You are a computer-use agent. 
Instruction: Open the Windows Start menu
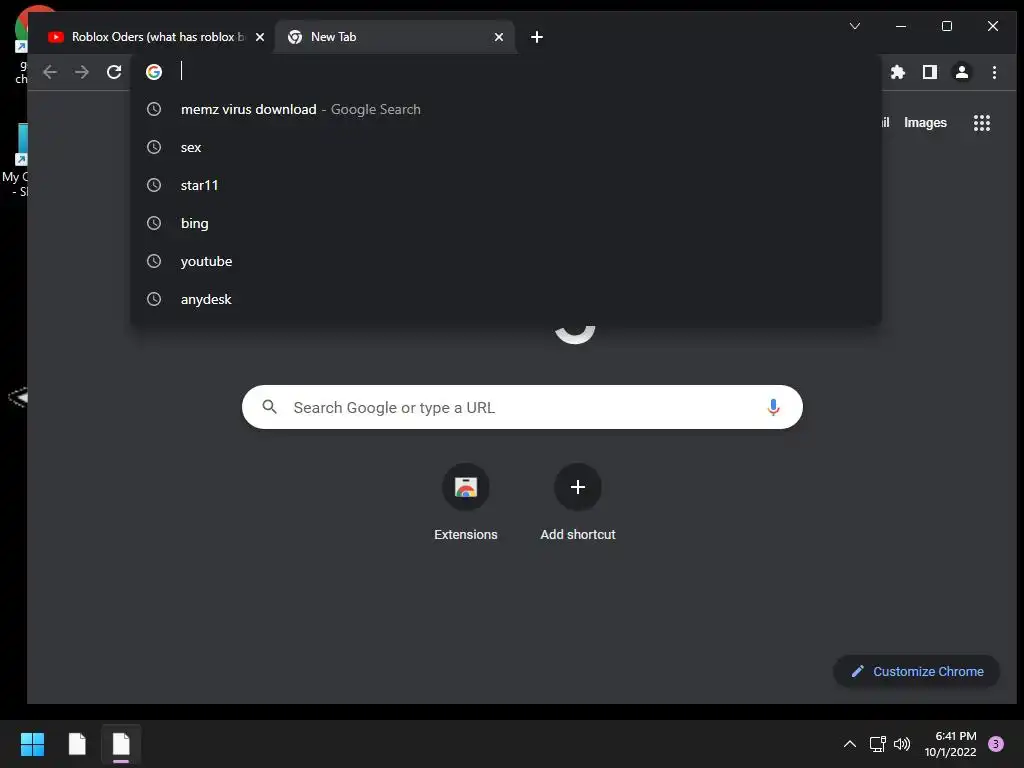(32, 744)
